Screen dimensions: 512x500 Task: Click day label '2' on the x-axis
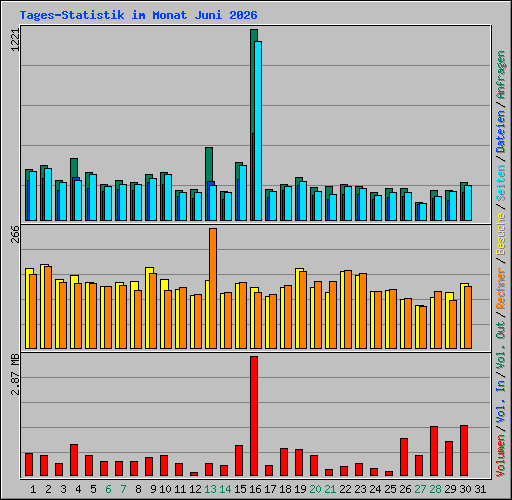pos(48,489)
